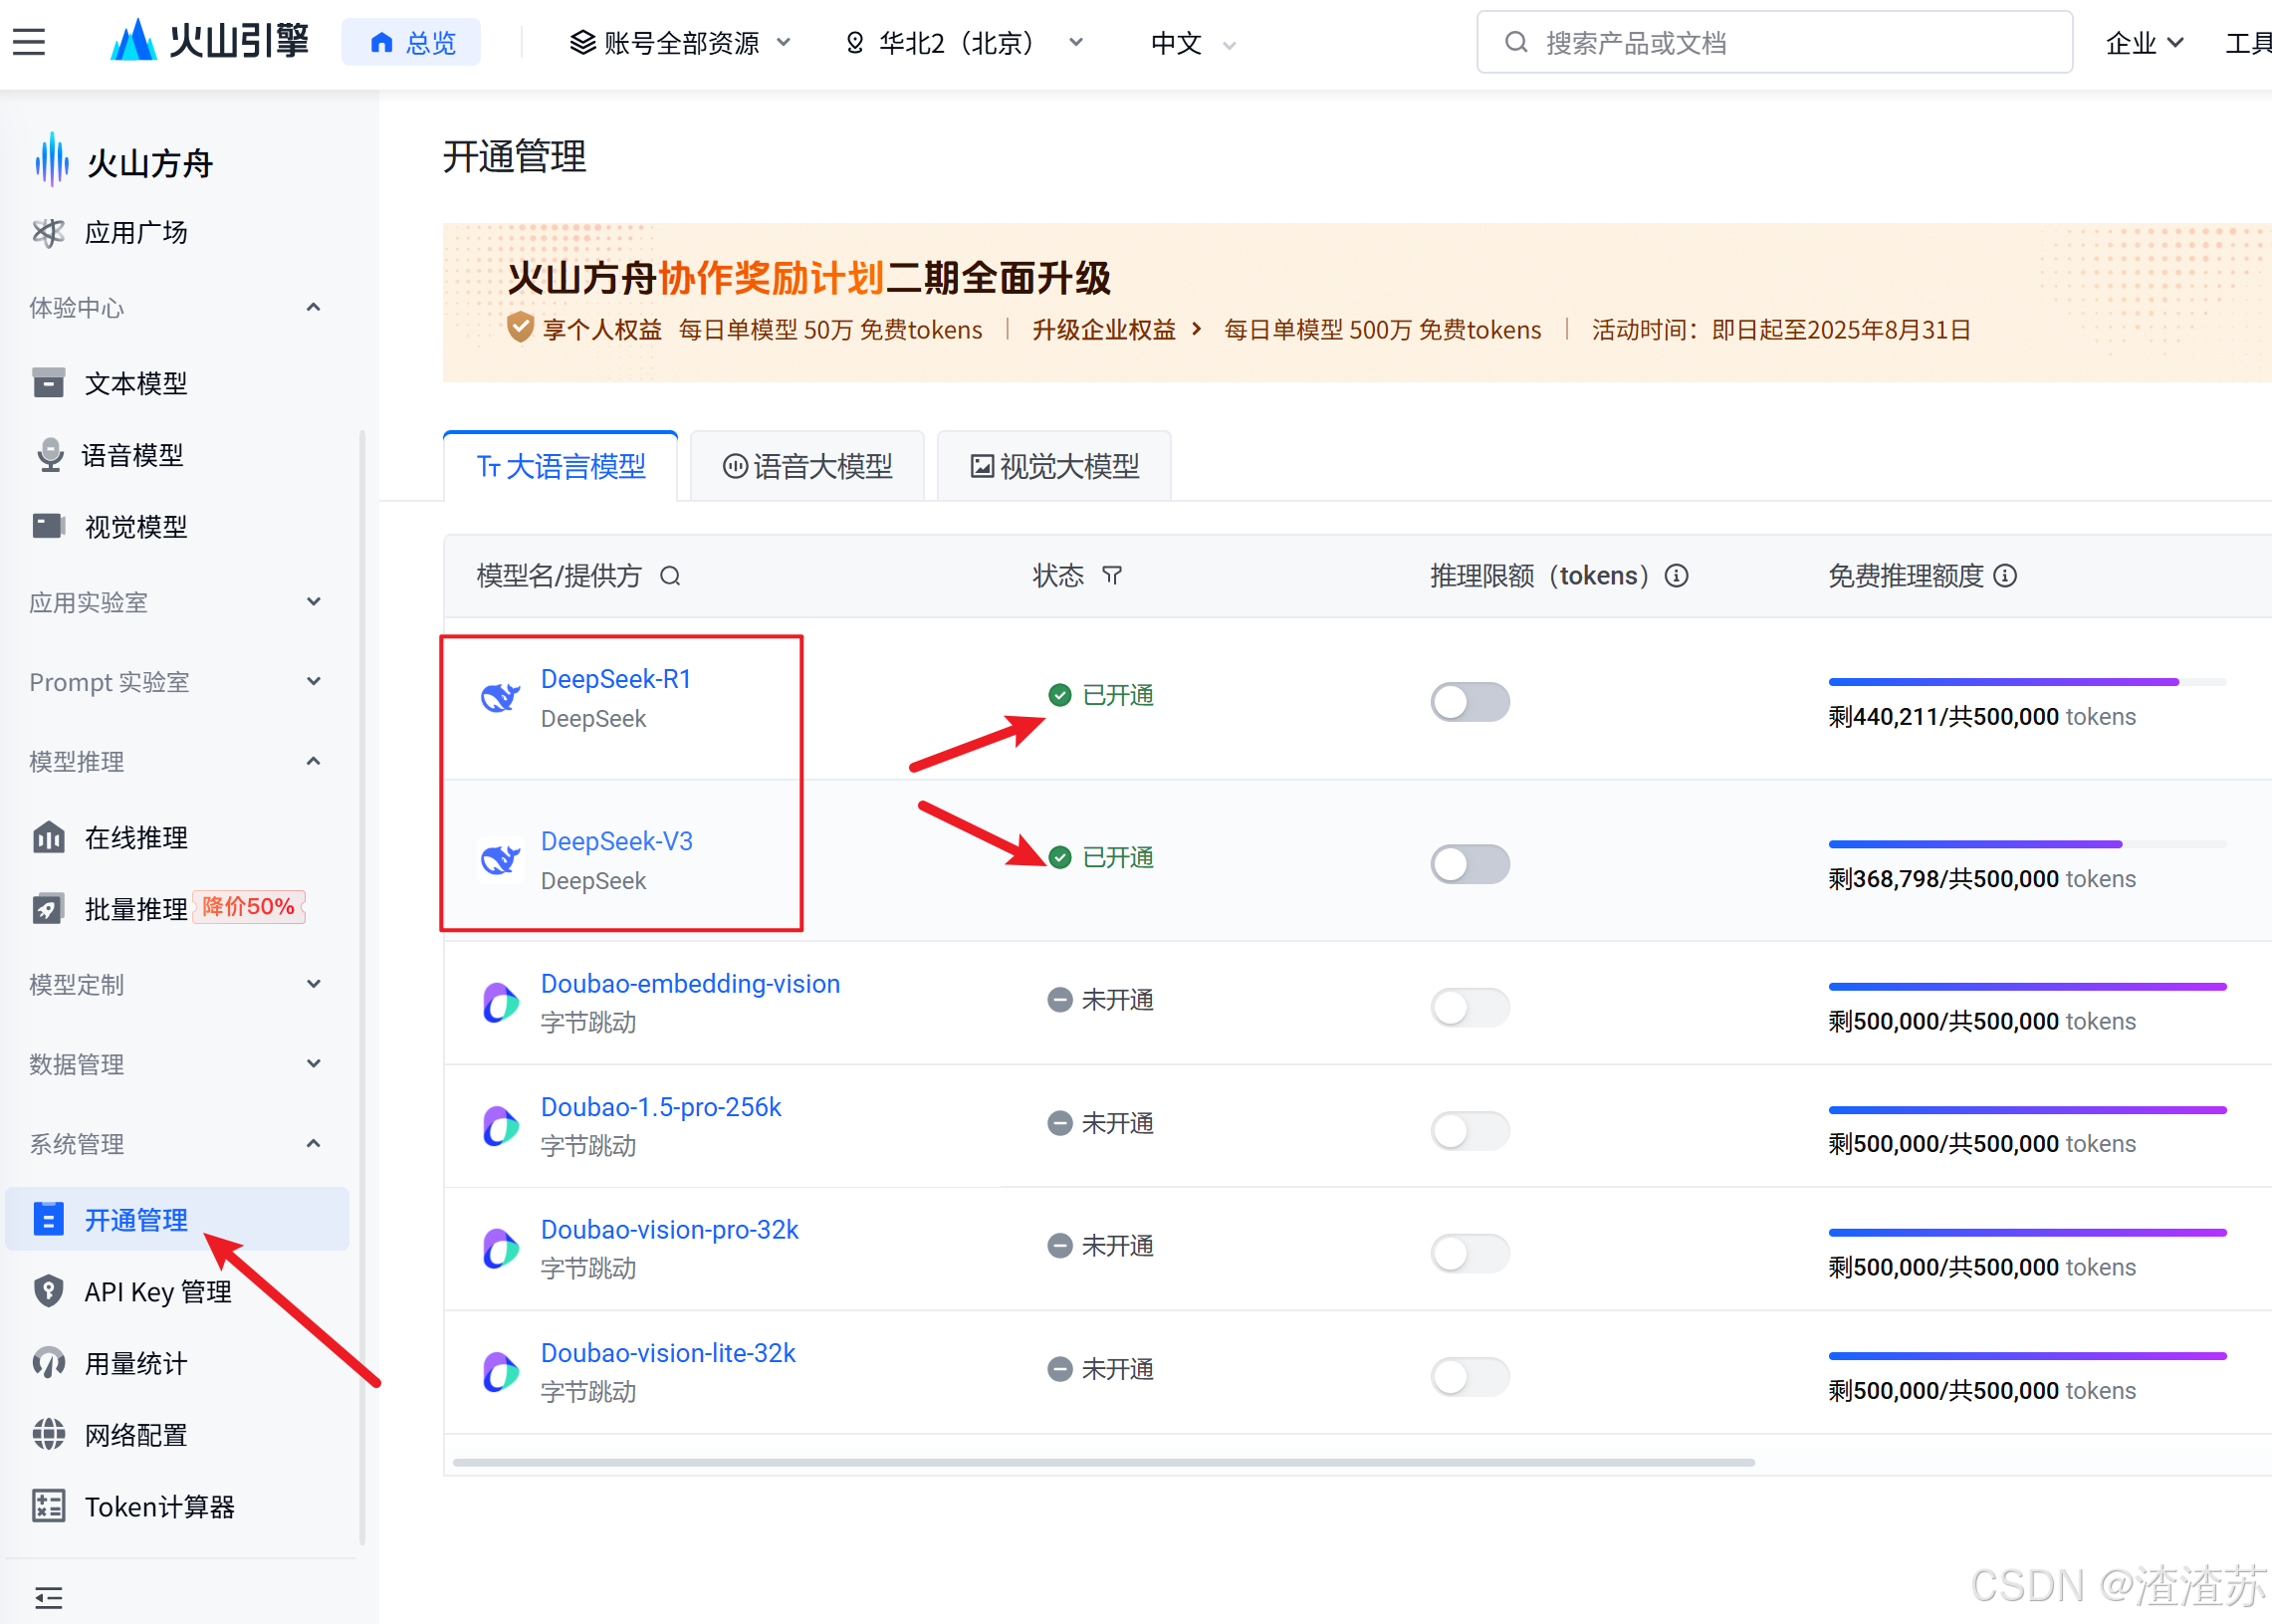This screenshot has height=1624, width=2272.
Task: Open the 工具 menu in top bar
Action: (x=2247, y=43)
